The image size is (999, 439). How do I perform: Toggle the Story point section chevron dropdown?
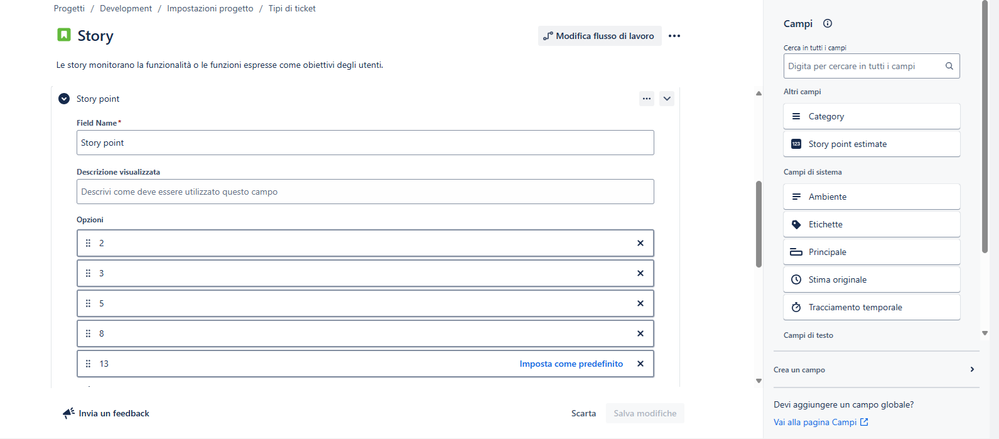666,99
